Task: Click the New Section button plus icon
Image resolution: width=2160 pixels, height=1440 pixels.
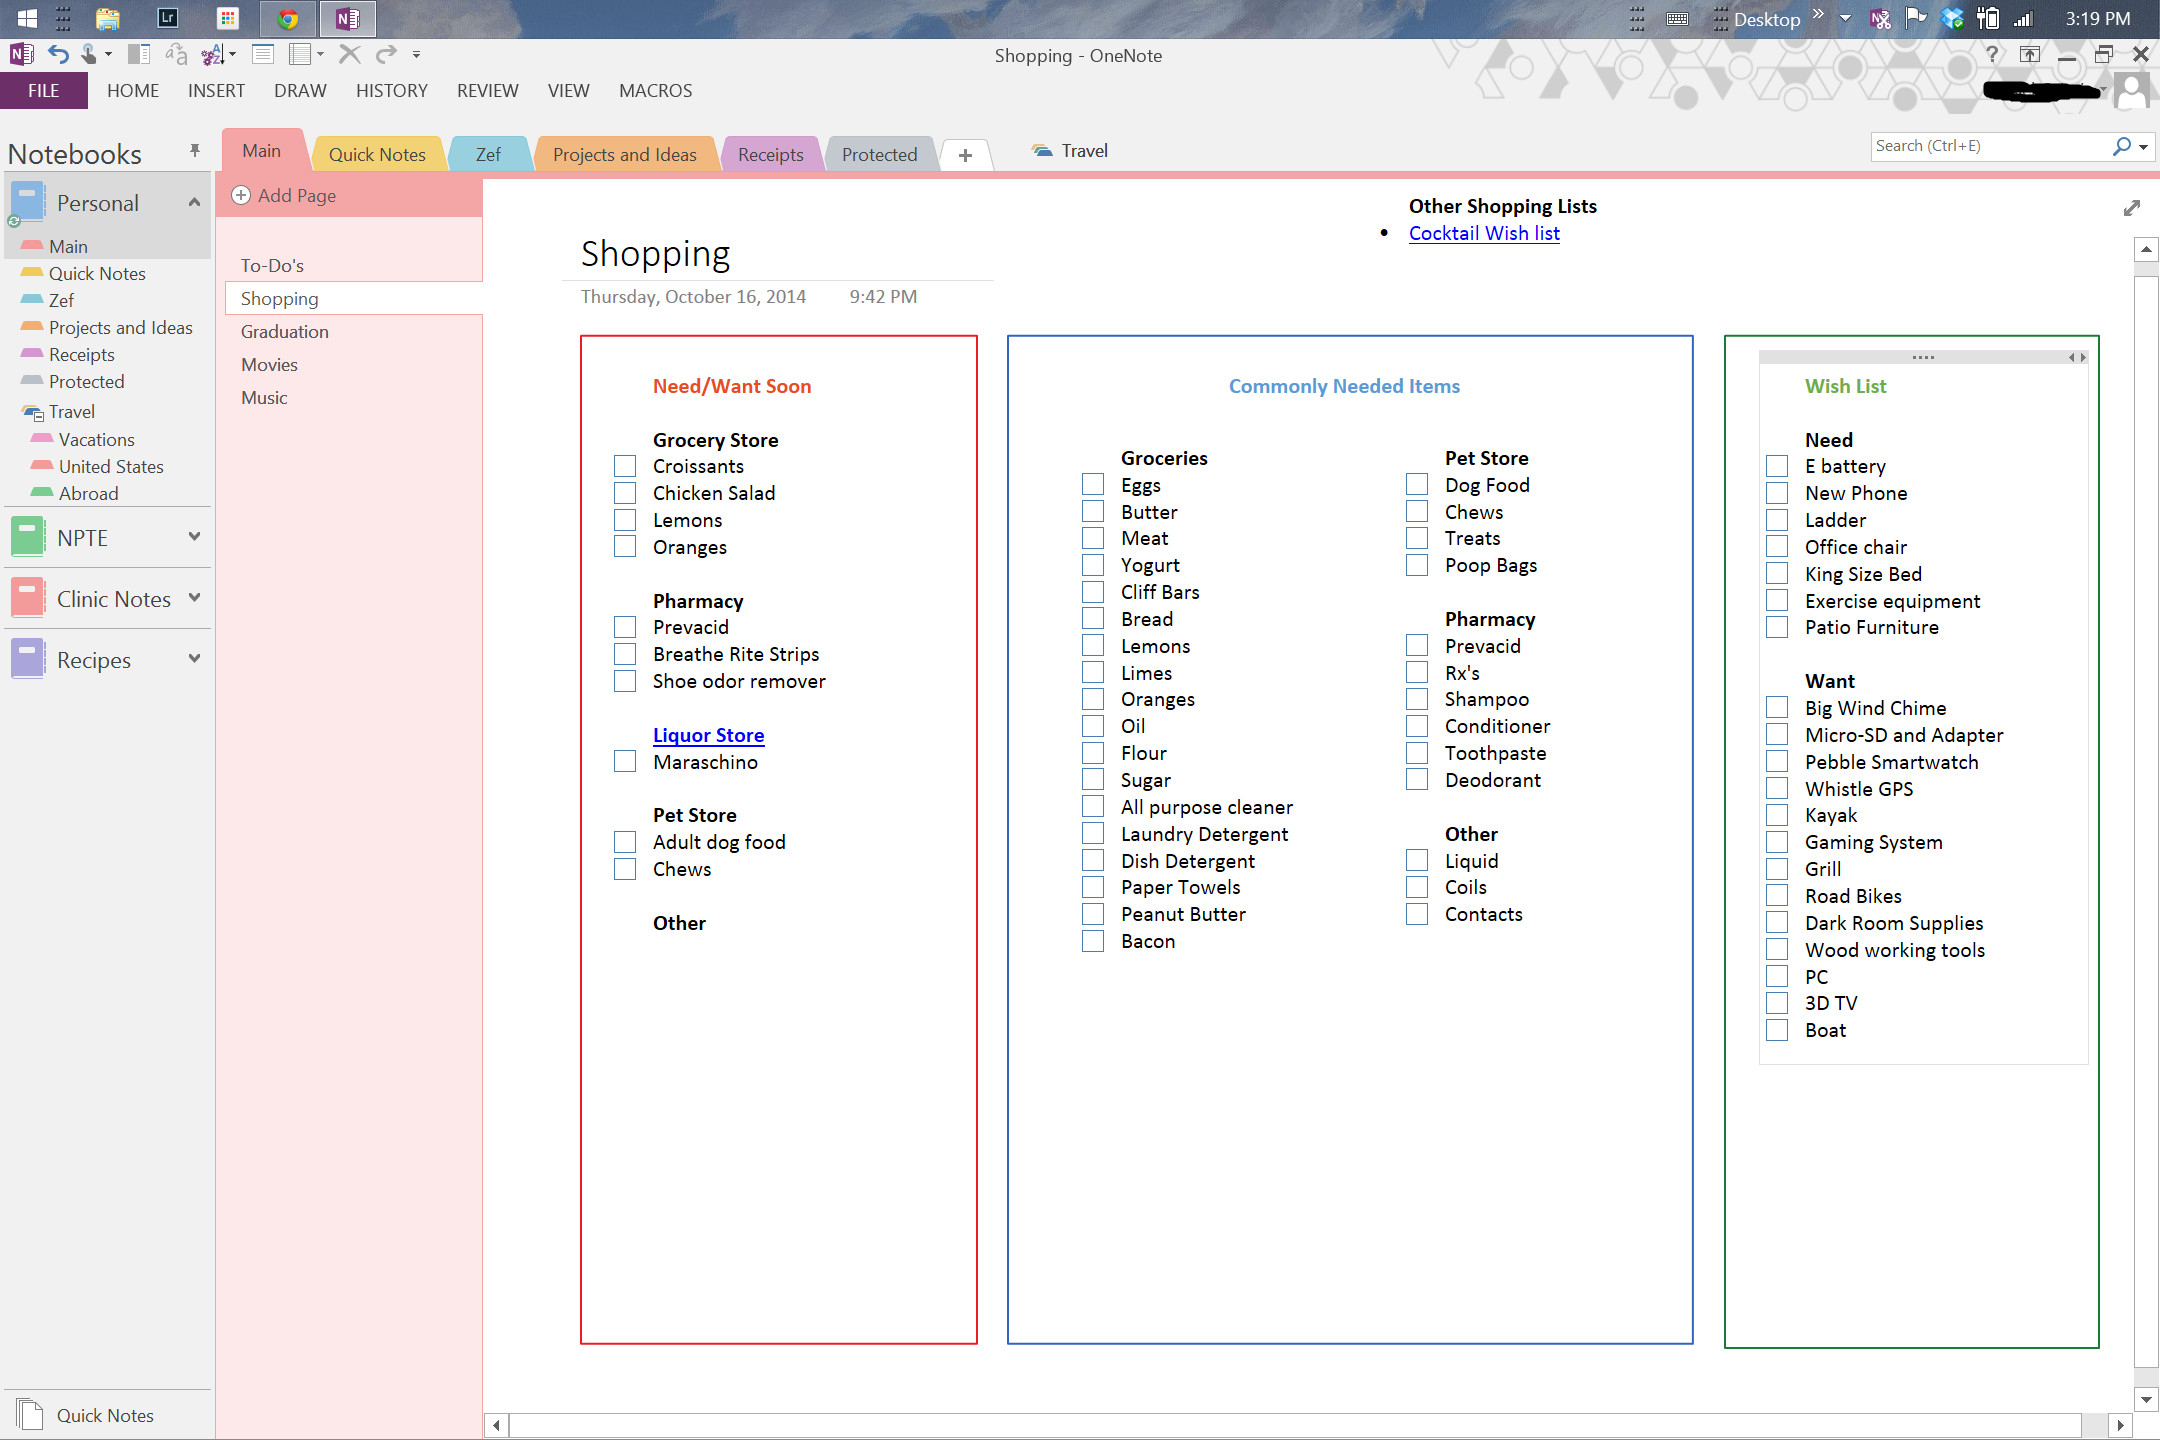Action: [966, 153]
